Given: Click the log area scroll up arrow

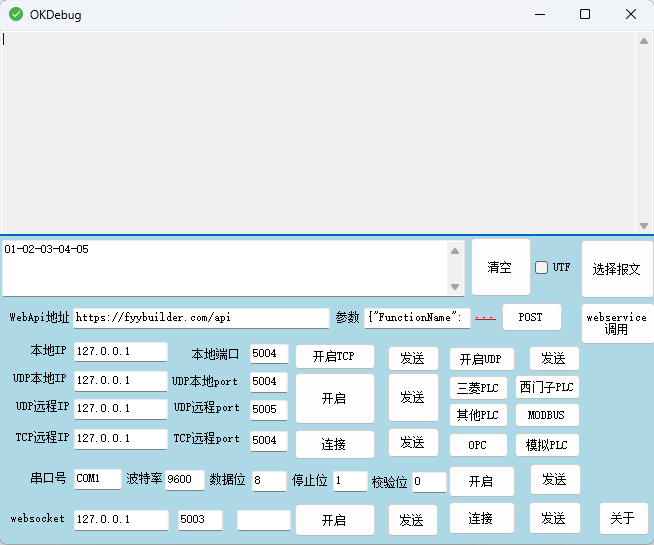Looking at the screenshot, I should click(x=644, y=41).
